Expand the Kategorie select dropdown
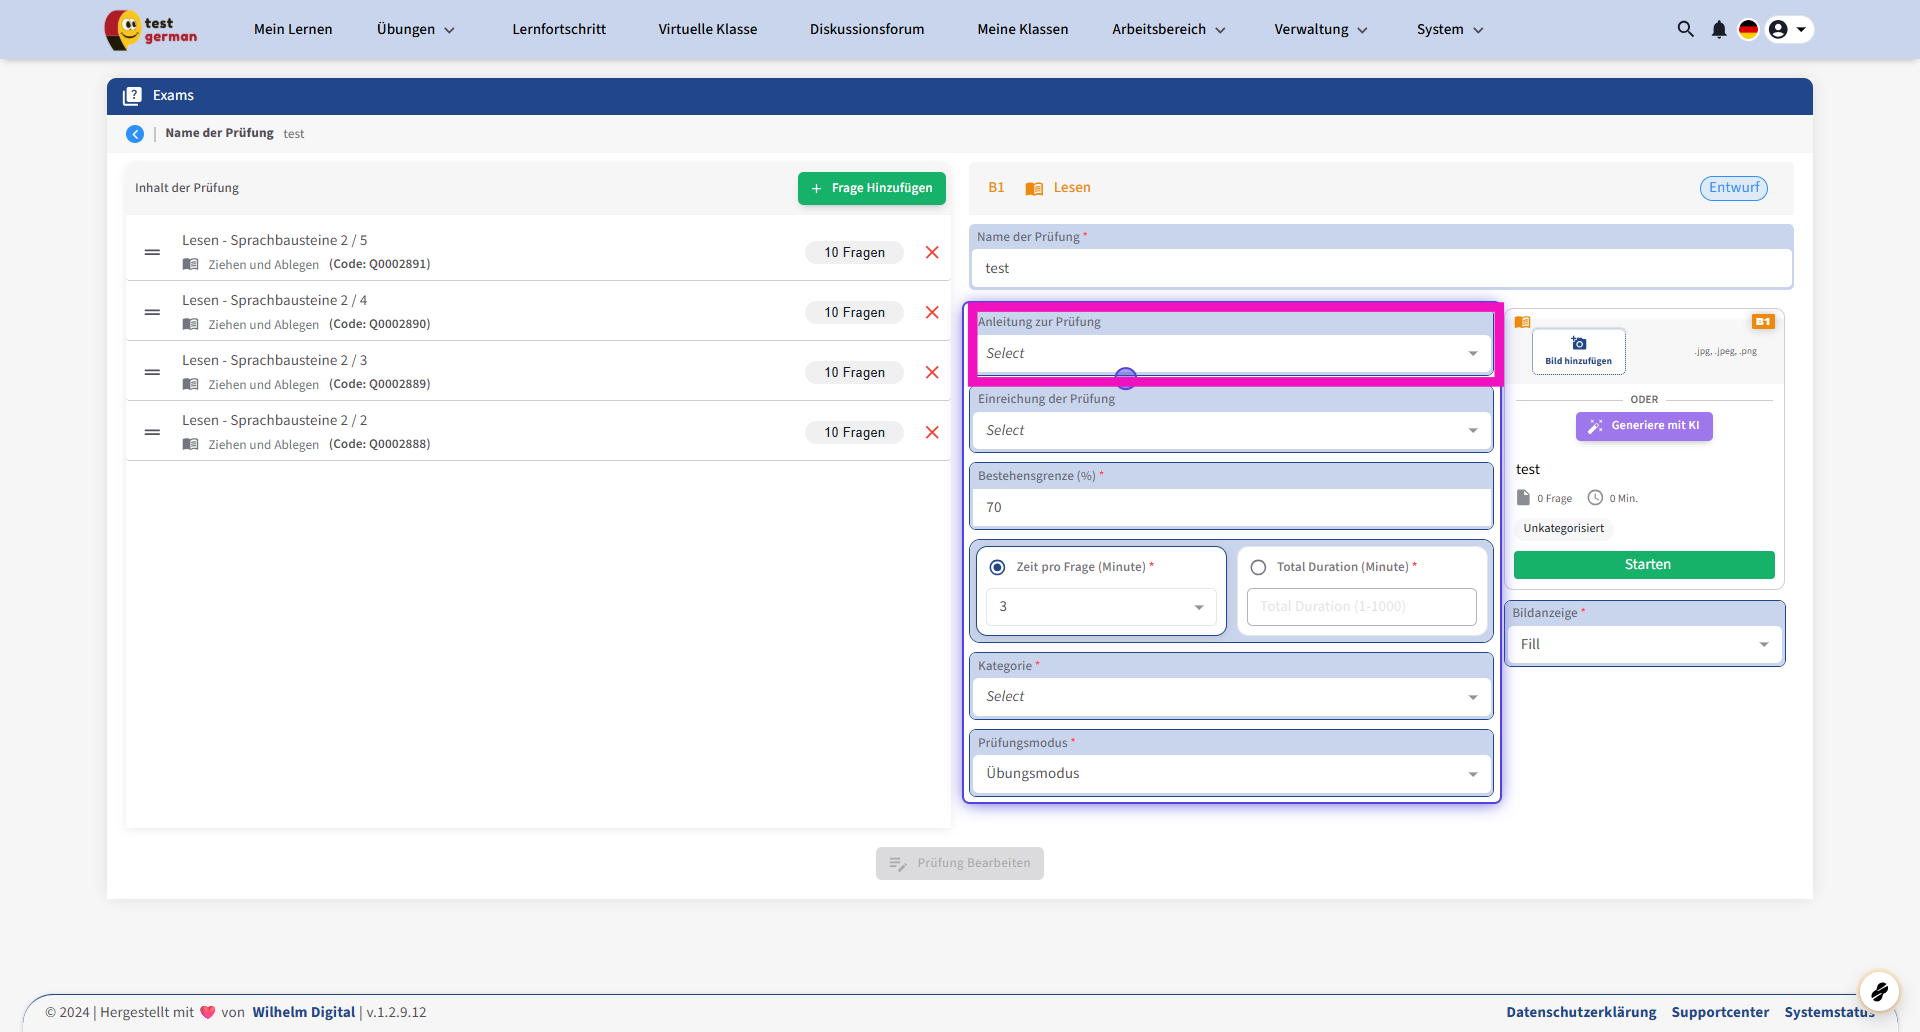This screenshot has height=1032, width=1920. [1231, 697]
